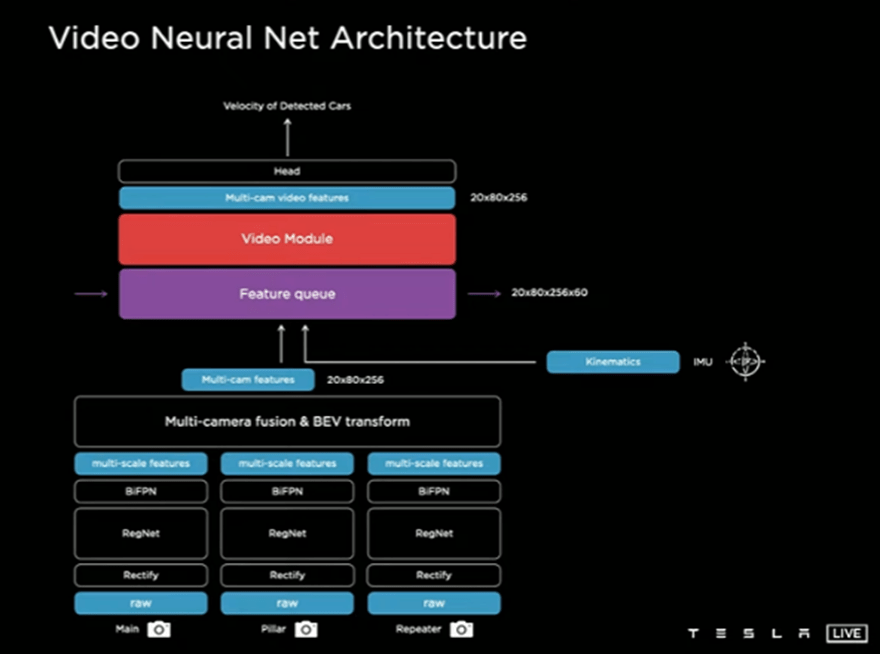The height and width of the screenshot is (654, 880).
Task: Click the blue Kinematics box
Action: 613,361
